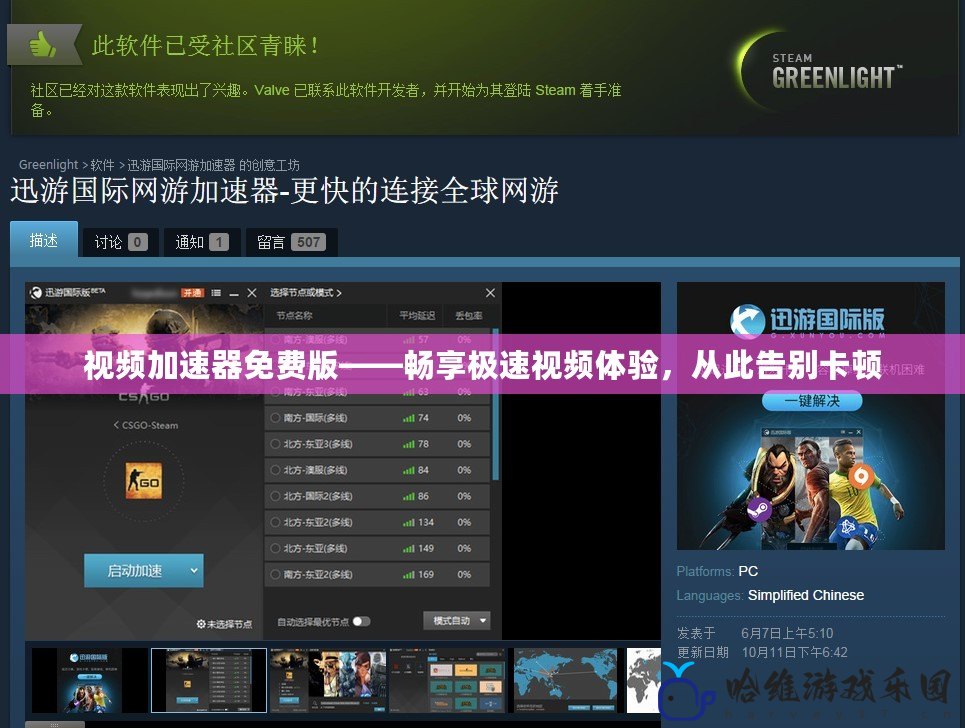965x728 pixels.
Task: Open the 通知 tab
Action: click(x=202, y=242)
